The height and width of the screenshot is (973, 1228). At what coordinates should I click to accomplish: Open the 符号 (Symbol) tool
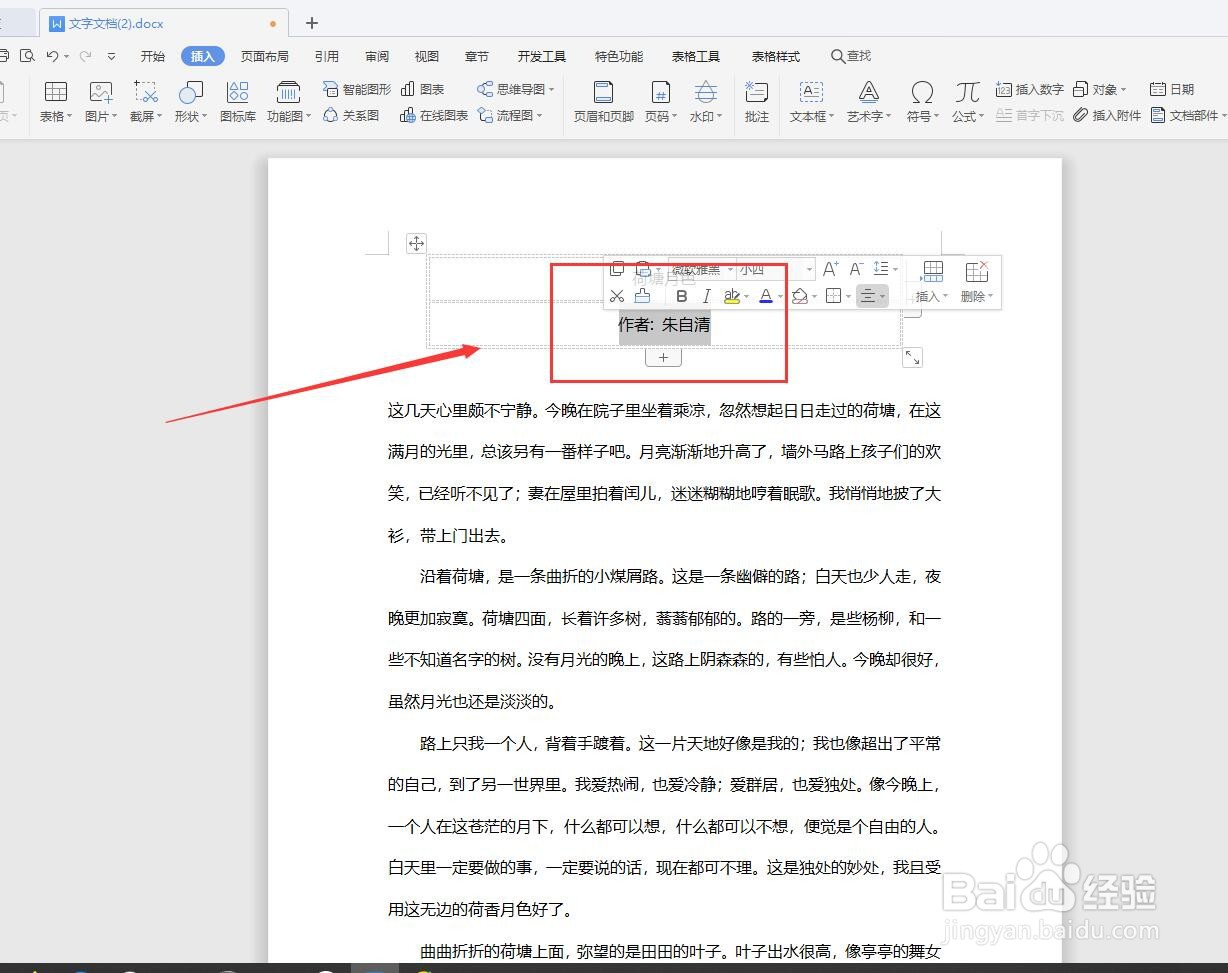(922, 102)
